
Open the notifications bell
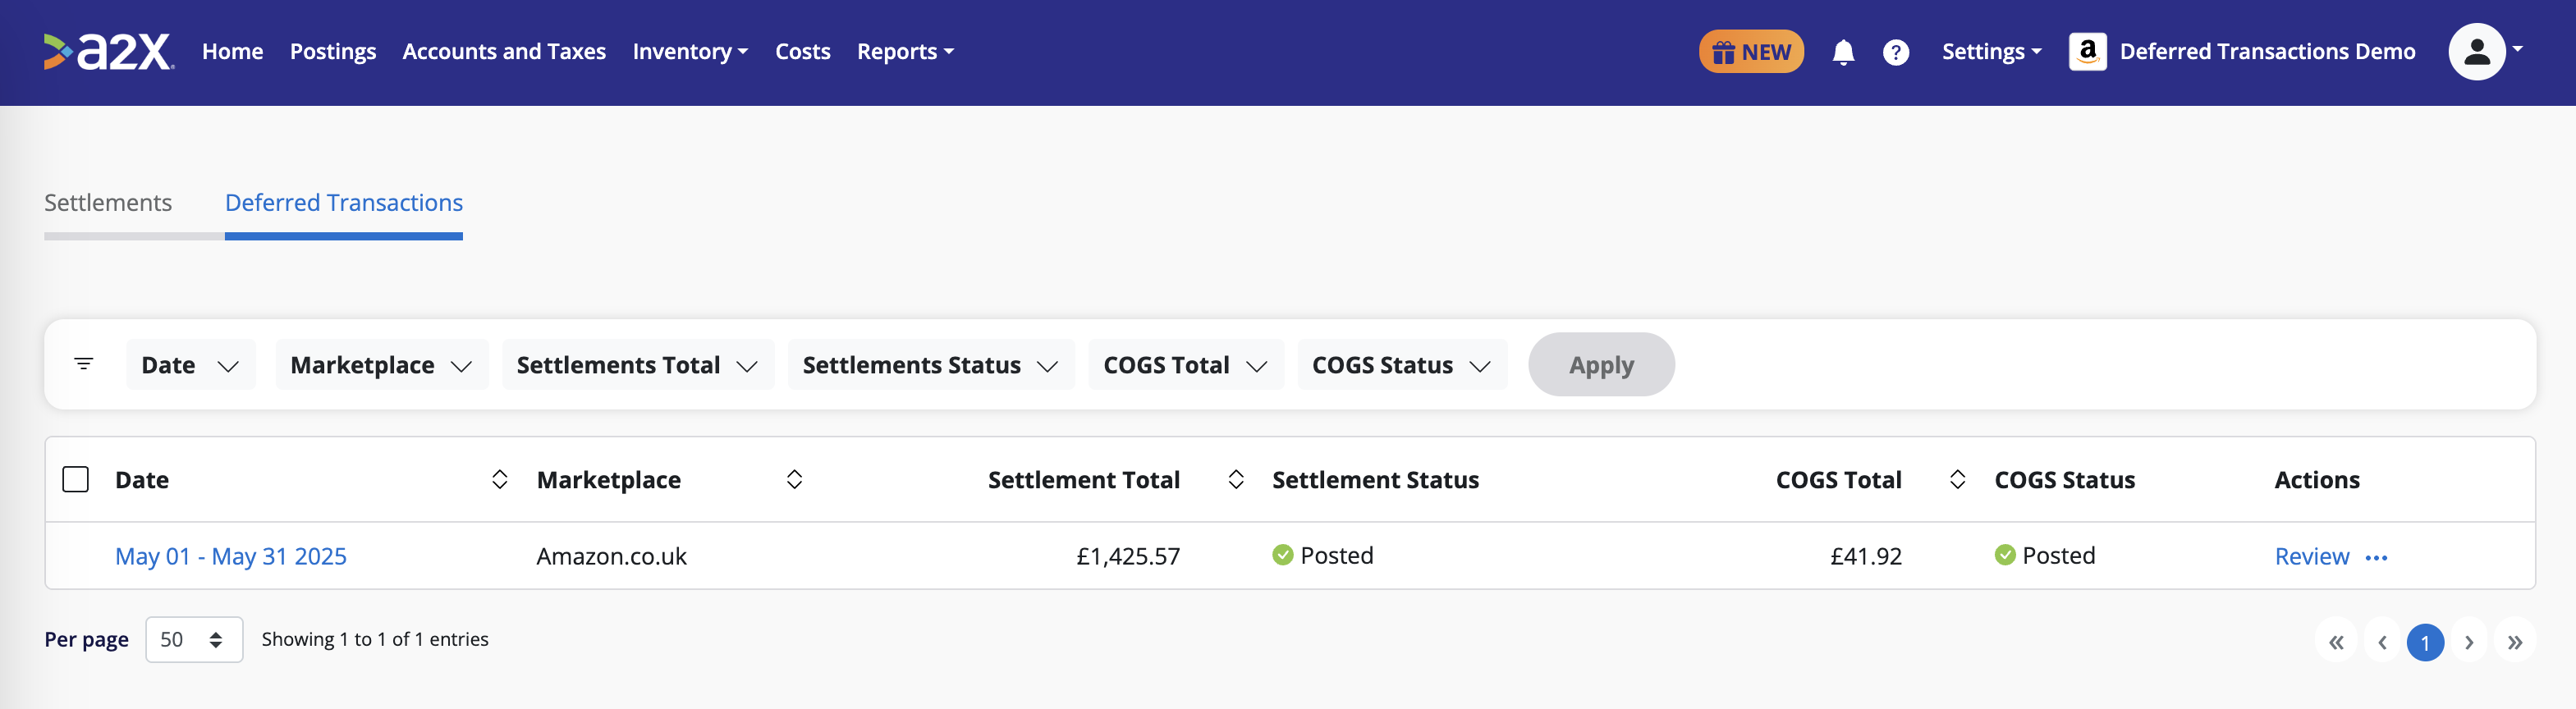point(1843,52)
